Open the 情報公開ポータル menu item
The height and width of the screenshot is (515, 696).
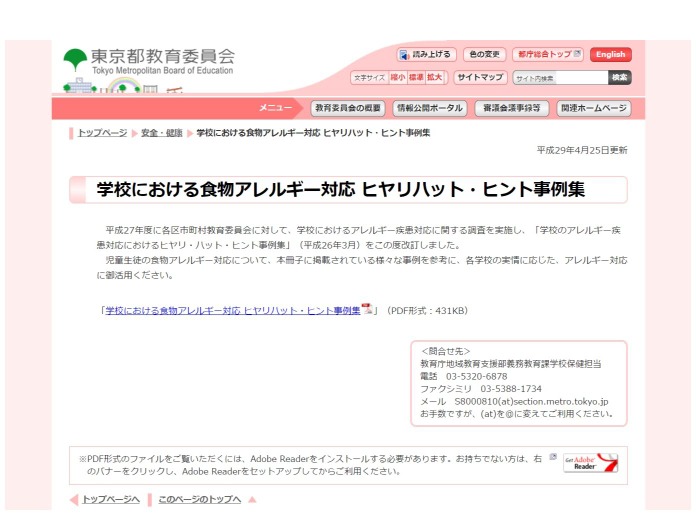[430, 108]
